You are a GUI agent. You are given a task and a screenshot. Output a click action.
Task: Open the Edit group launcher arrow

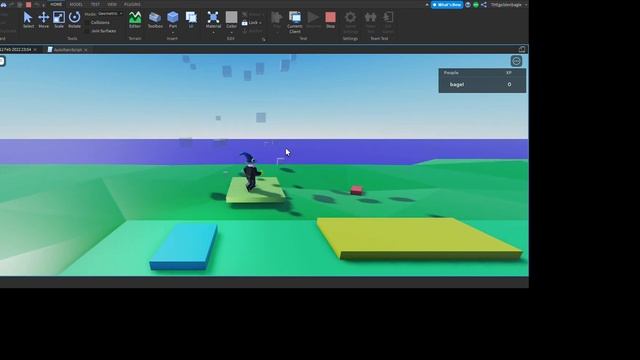(x=264, y=40)
